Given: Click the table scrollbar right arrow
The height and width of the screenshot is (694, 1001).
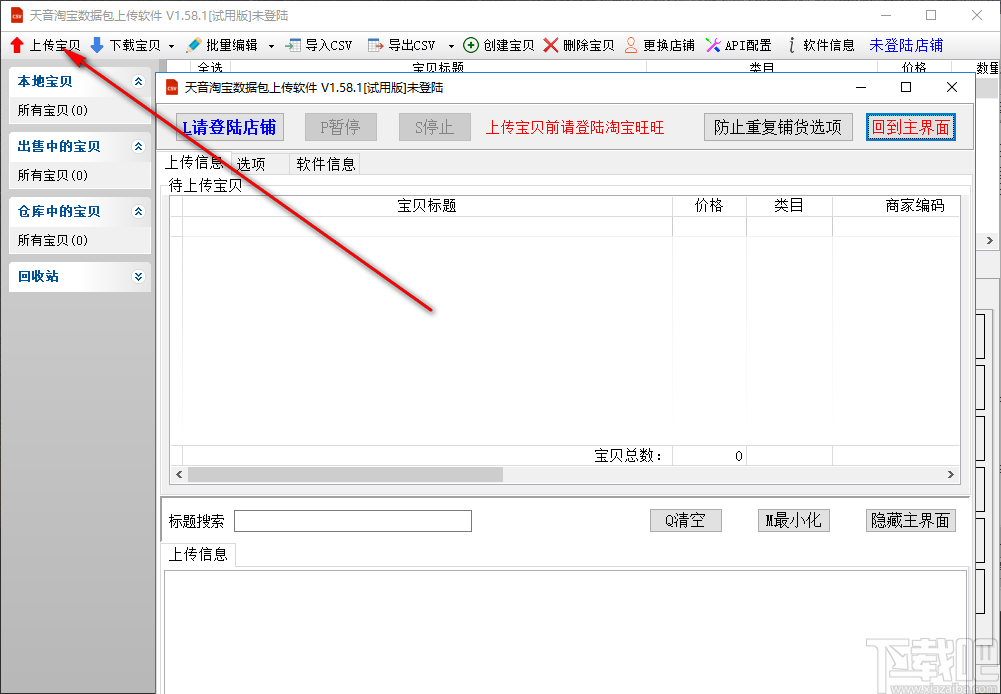Looking at the screenshot, I should (951, 474).
